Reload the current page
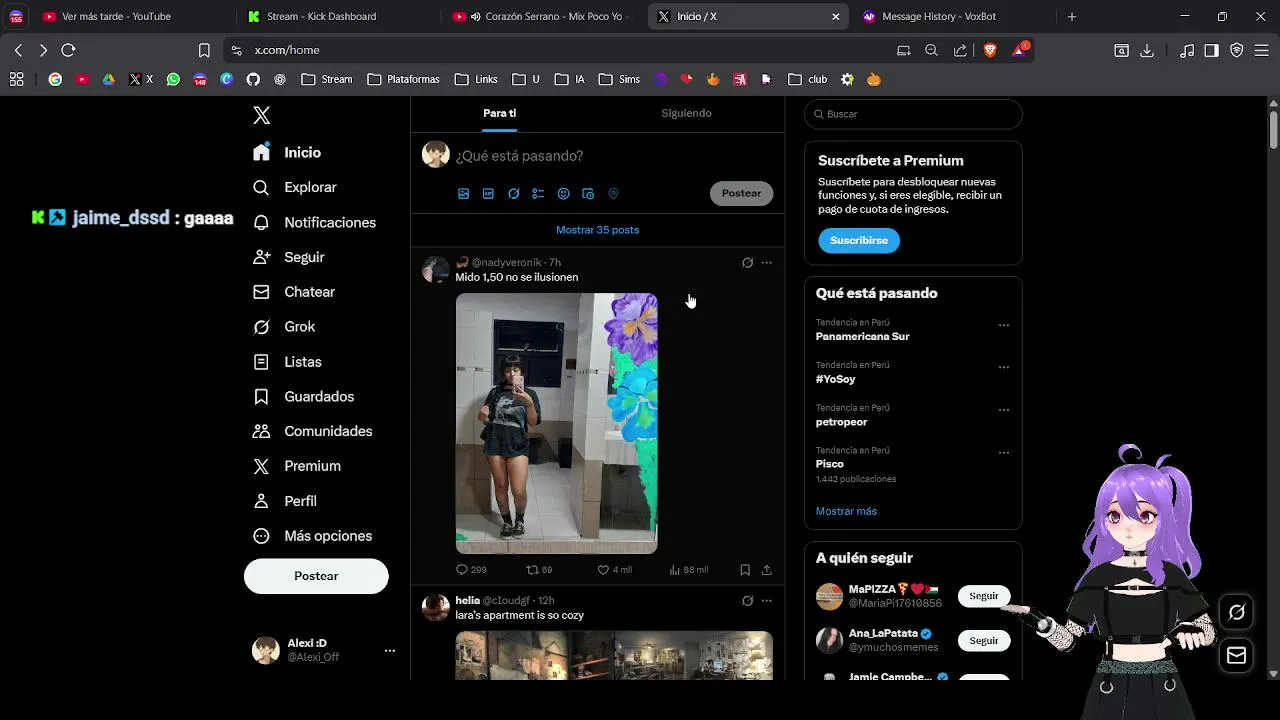The height and width of the screenshot is (720, 1280). [68, 50]
